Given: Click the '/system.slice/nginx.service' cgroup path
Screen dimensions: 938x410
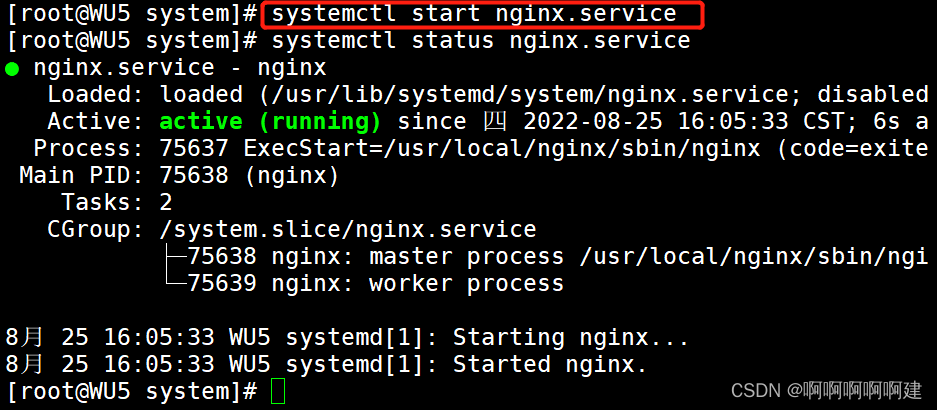Looking at the screenshot, I should [x=348, y=229].
